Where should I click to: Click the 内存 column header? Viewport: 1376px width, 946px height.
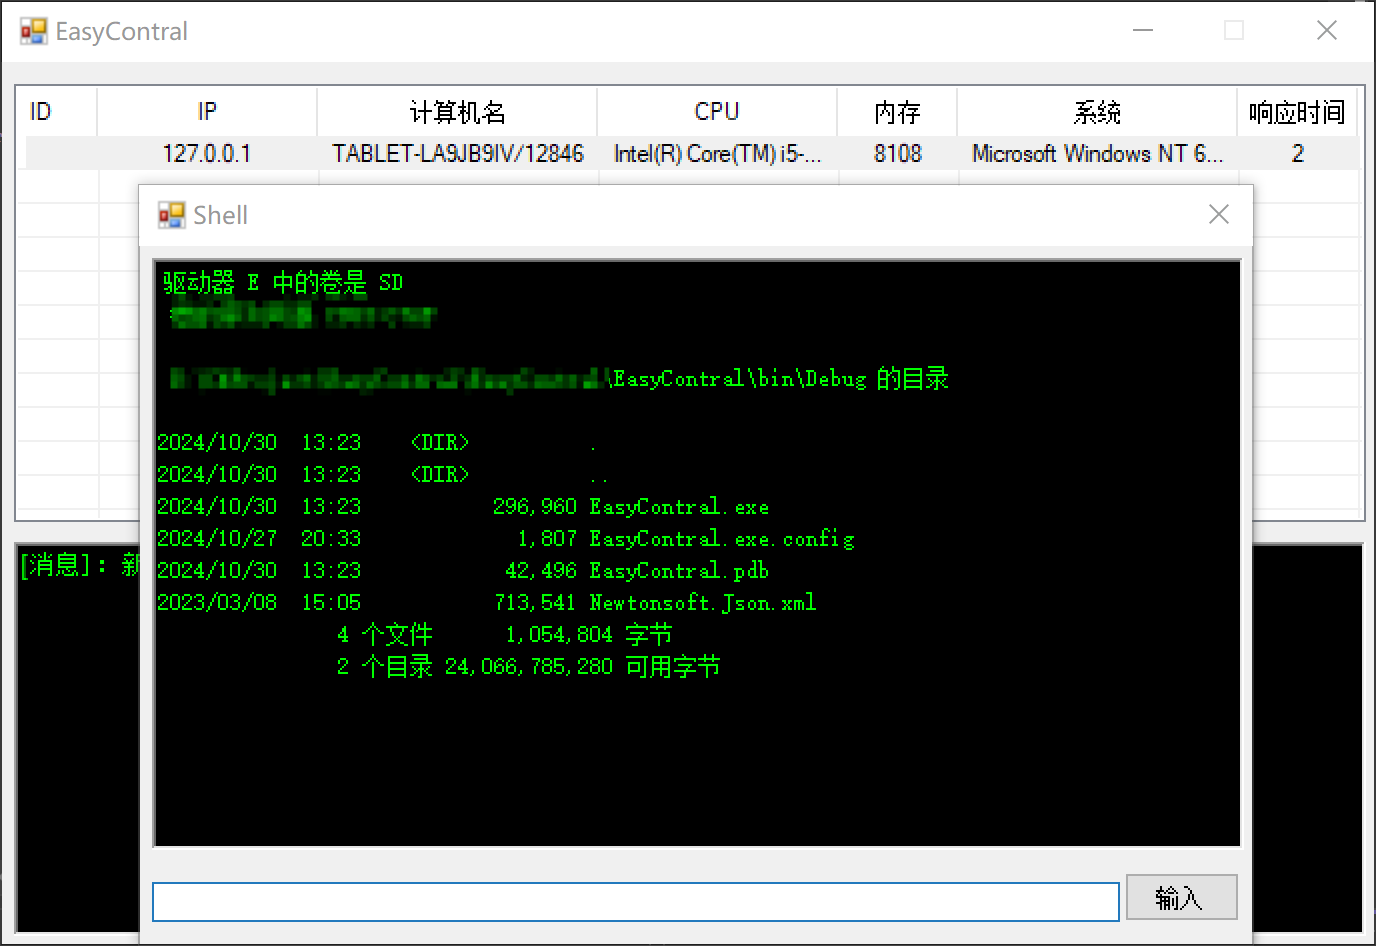click(897, 111)
